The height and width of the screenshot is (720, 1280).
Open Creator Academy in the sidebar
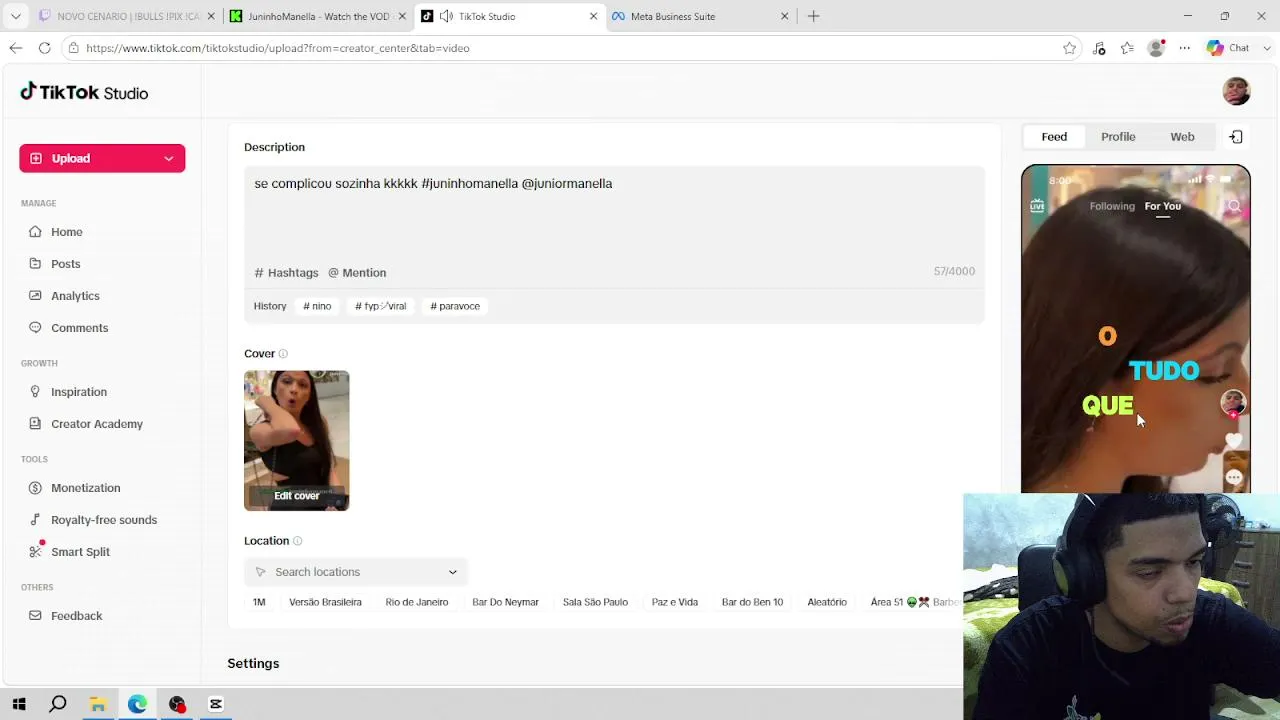coord(97,424)
